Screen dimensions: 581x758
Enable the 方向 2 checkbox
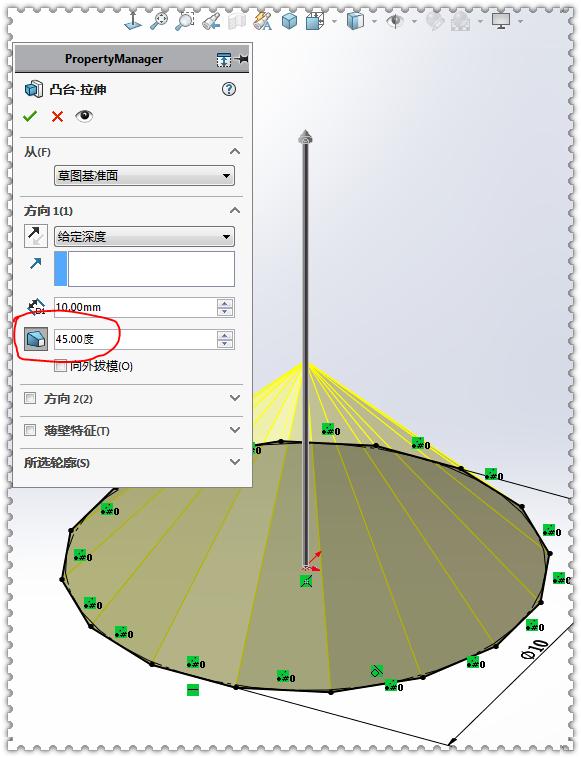coord(30,398)
